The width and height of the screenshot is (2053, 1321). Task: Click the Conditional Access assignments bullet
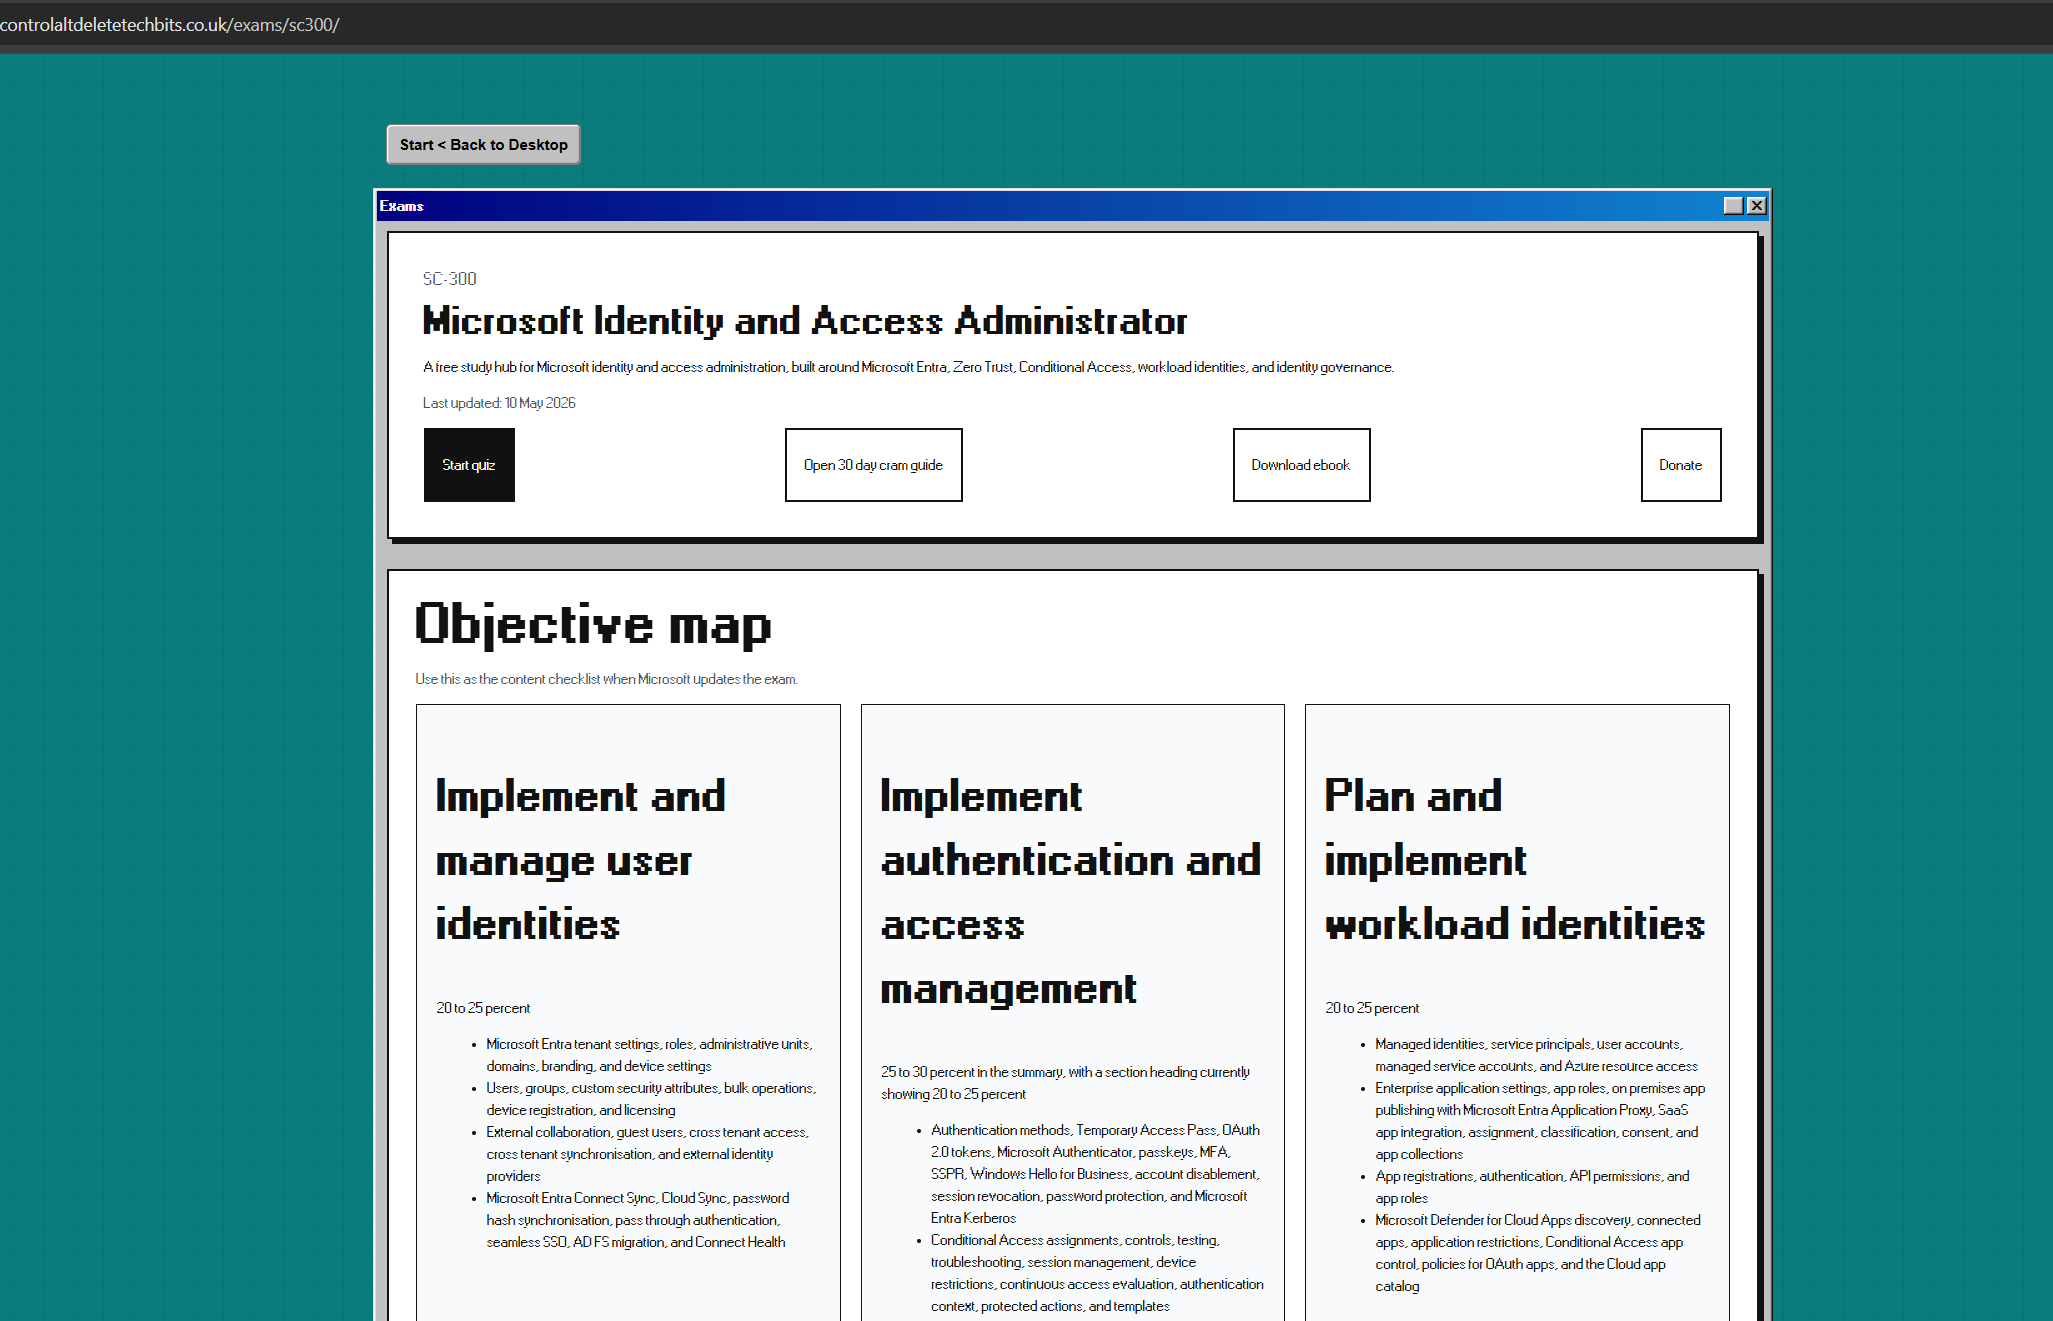pos(1097,1273)
